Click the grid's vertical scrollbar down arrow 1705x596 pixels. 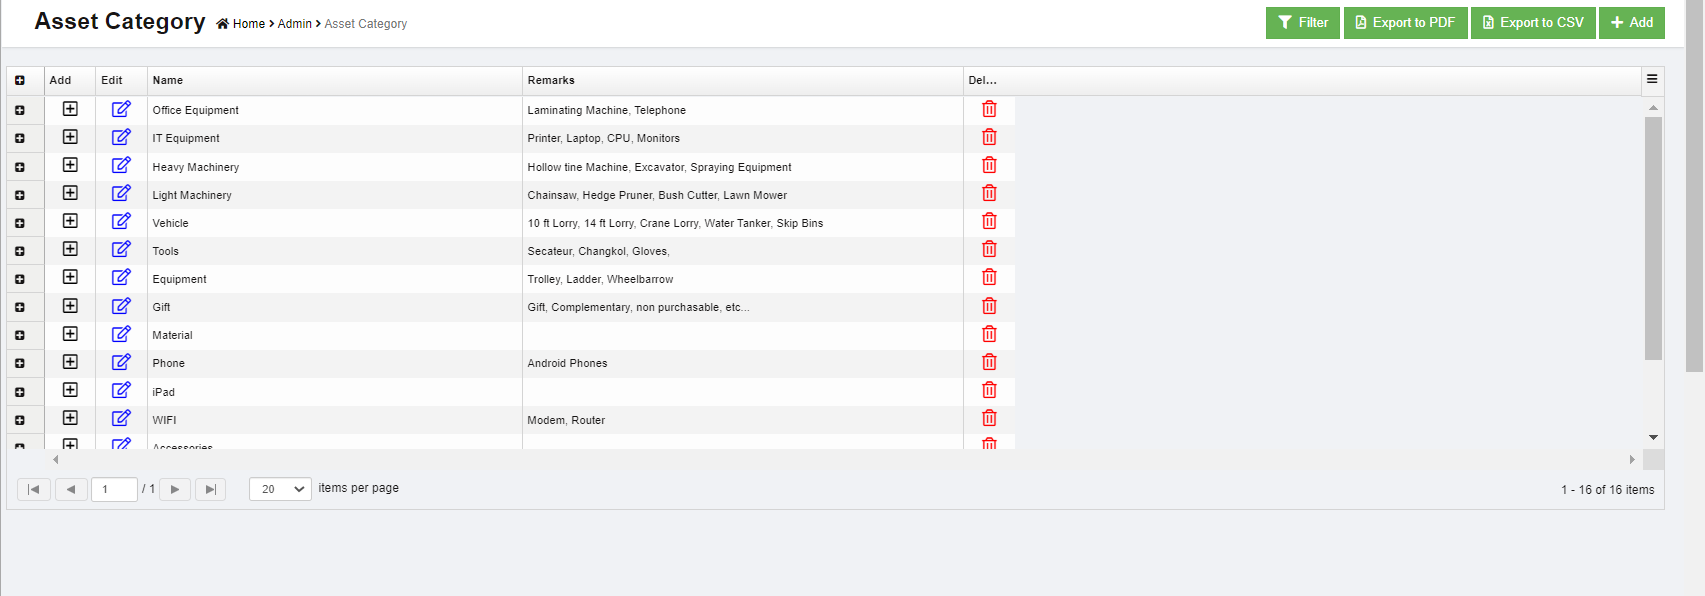(1653, 437)
